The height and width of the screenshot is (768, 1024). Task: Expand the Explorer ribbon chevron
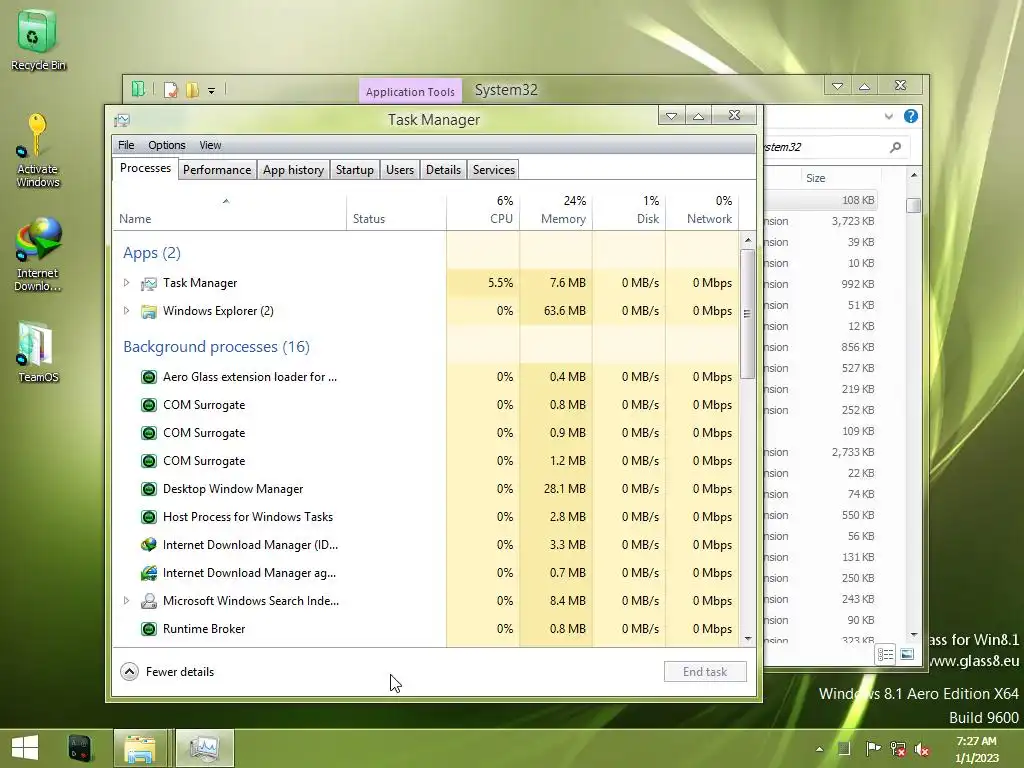point(889,116)
